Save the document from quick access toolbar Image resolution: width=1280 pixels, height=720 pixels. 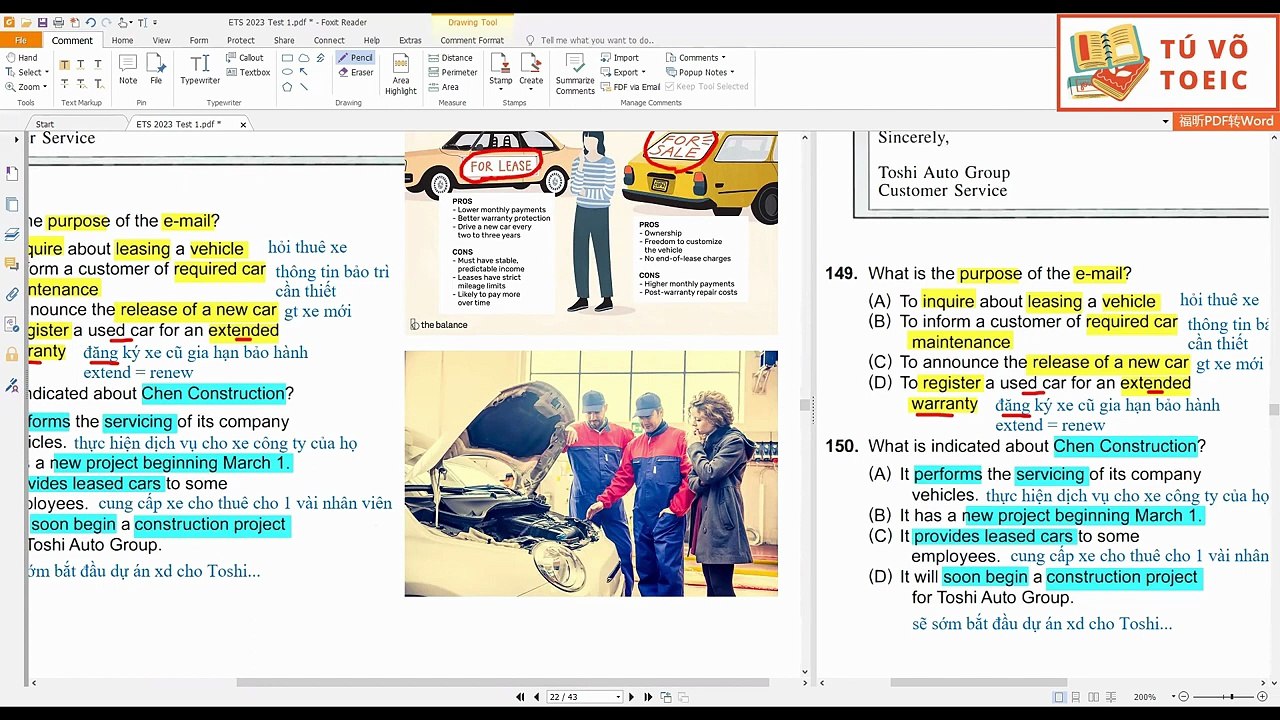tap(42, 22)
